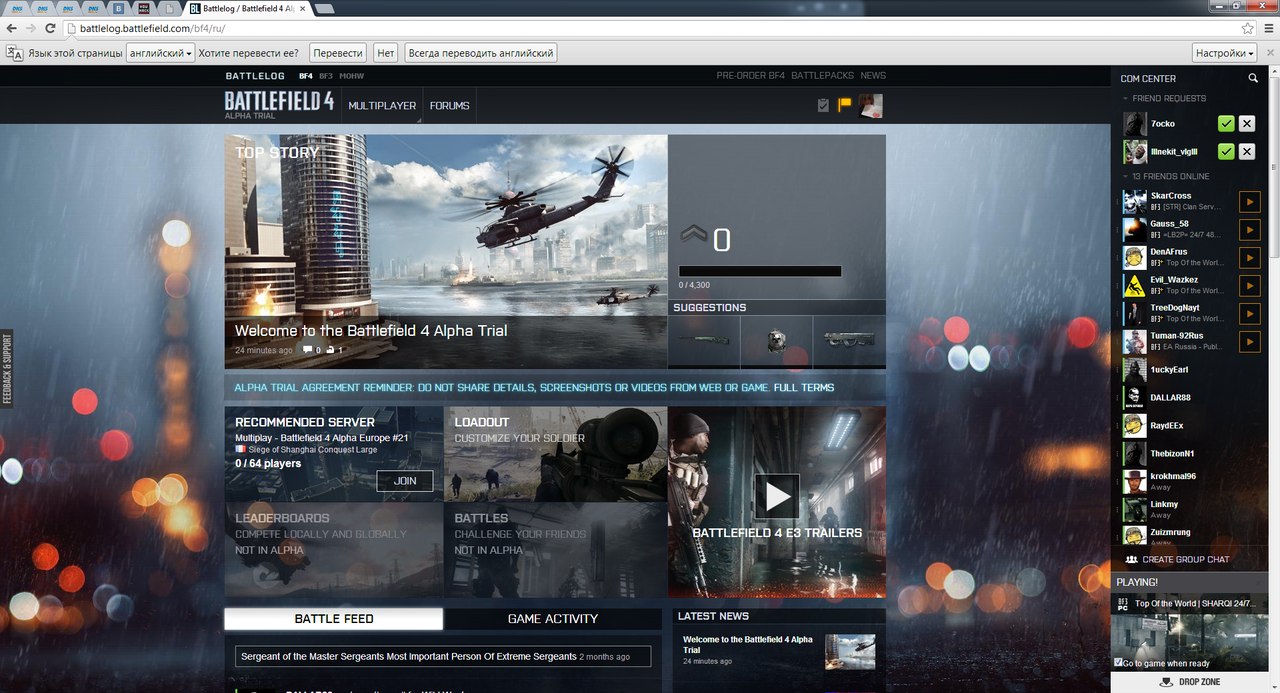
Task: Select the middle suggestion item thumbnail
Action: tap(777, 340)
